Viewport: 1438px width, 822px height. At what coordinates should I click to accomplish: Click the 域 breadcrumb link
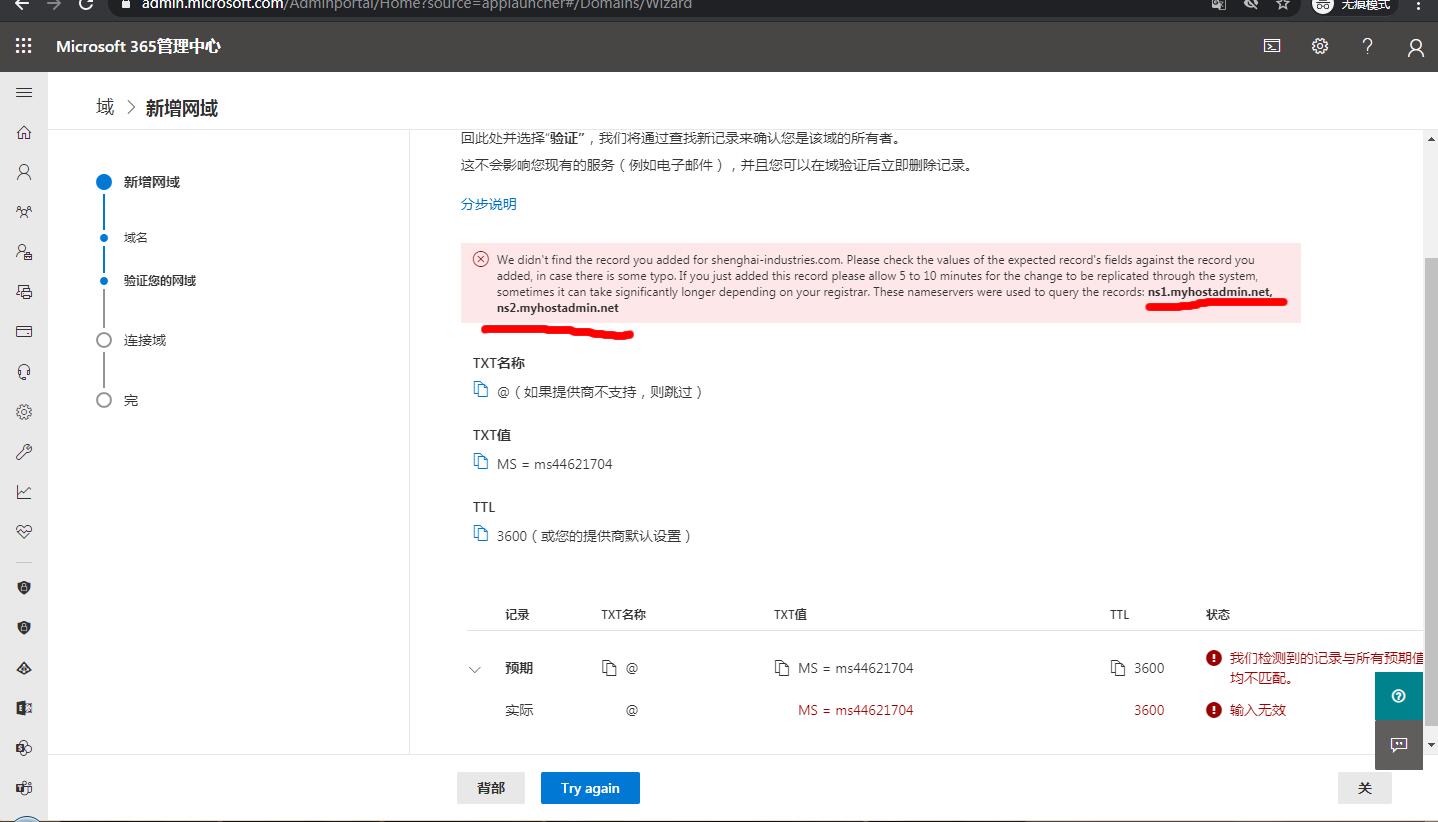pos(105,107)
